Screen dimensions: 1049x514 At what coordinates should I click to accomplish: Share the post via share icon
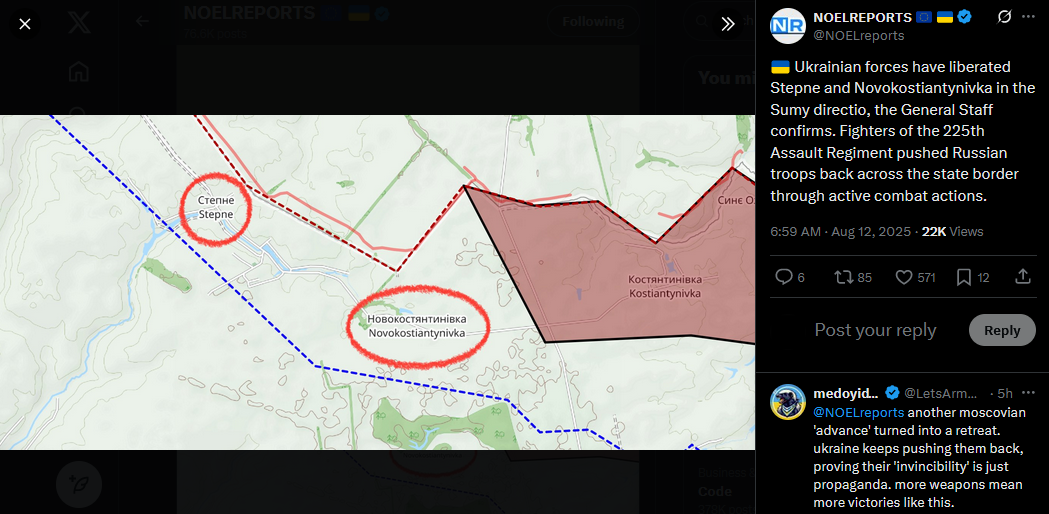point(1022,277)
